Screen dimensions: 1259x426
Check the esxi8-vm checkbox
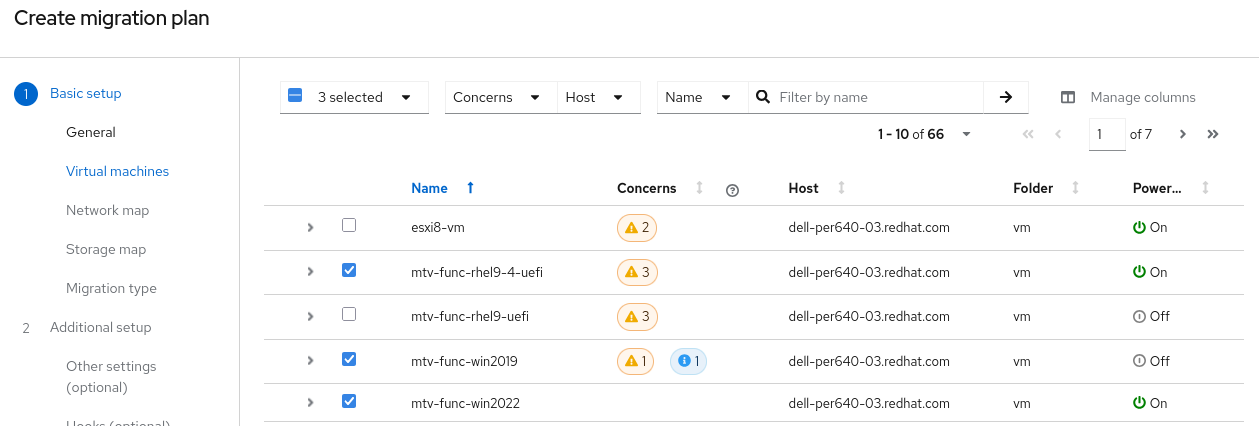pyautogui.click(x=349, y=226)
